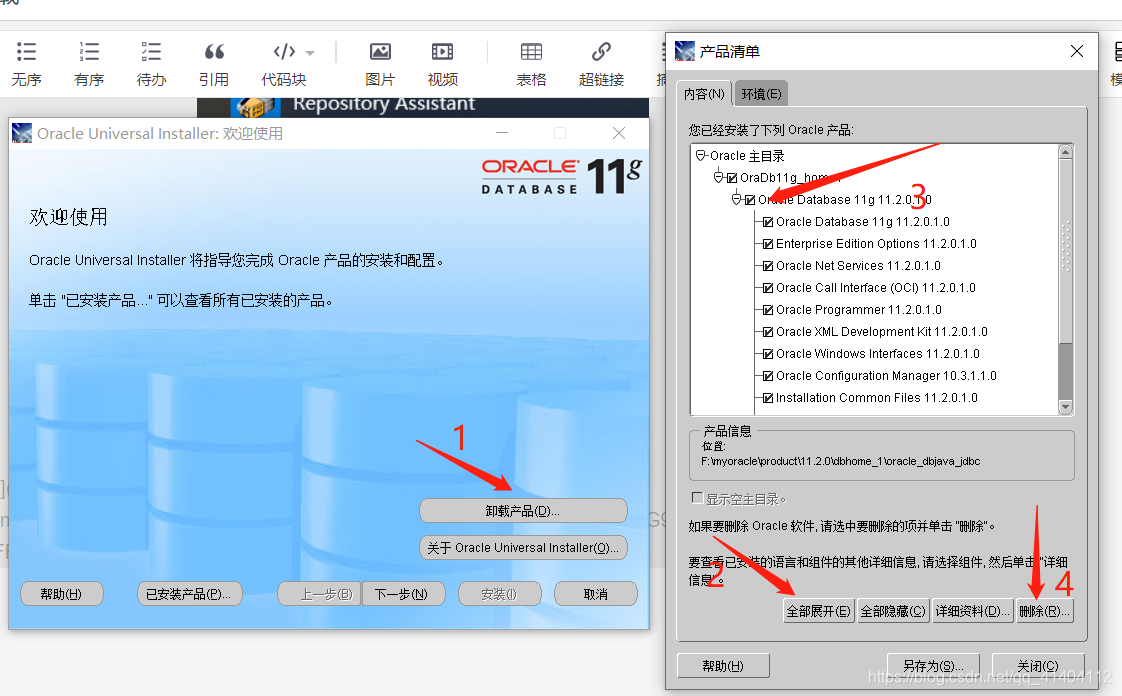
Task: Open the code block dropdown arrow
Action: (x=310, y=52)
